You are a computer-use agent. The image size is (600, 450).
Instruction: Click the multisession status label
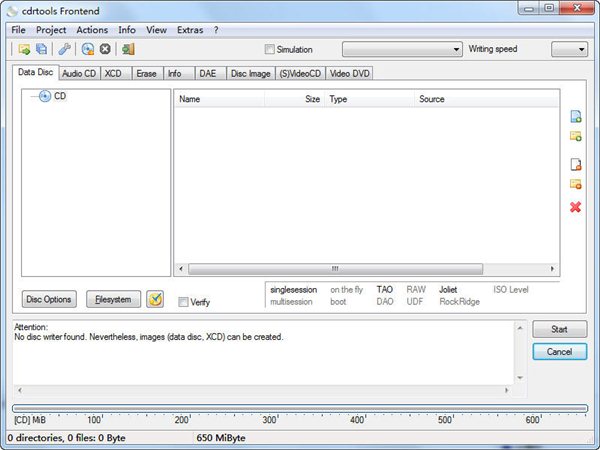tap(291, 302)
